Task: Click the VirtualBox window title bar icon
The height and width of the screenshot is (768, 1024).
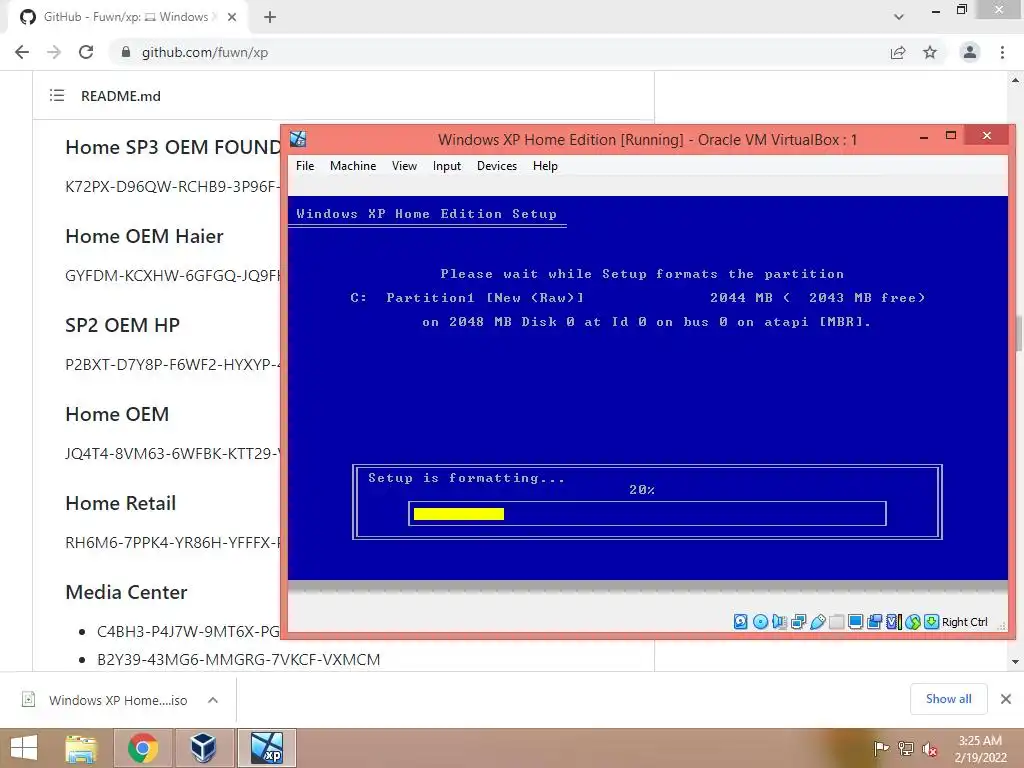Action: (x=298, y=138)
